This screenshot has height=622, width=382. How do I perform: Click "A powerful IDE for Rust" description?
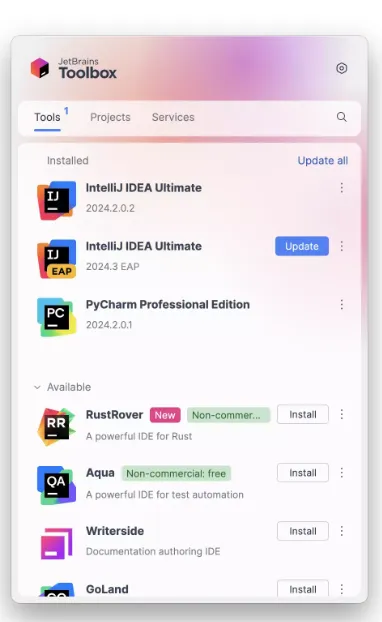139,436
